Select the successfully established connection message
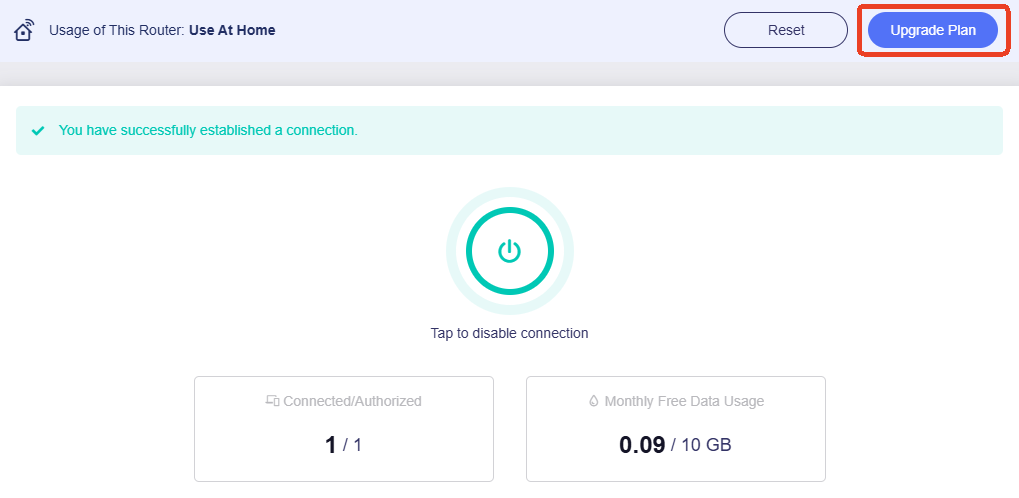 (208, 131)
